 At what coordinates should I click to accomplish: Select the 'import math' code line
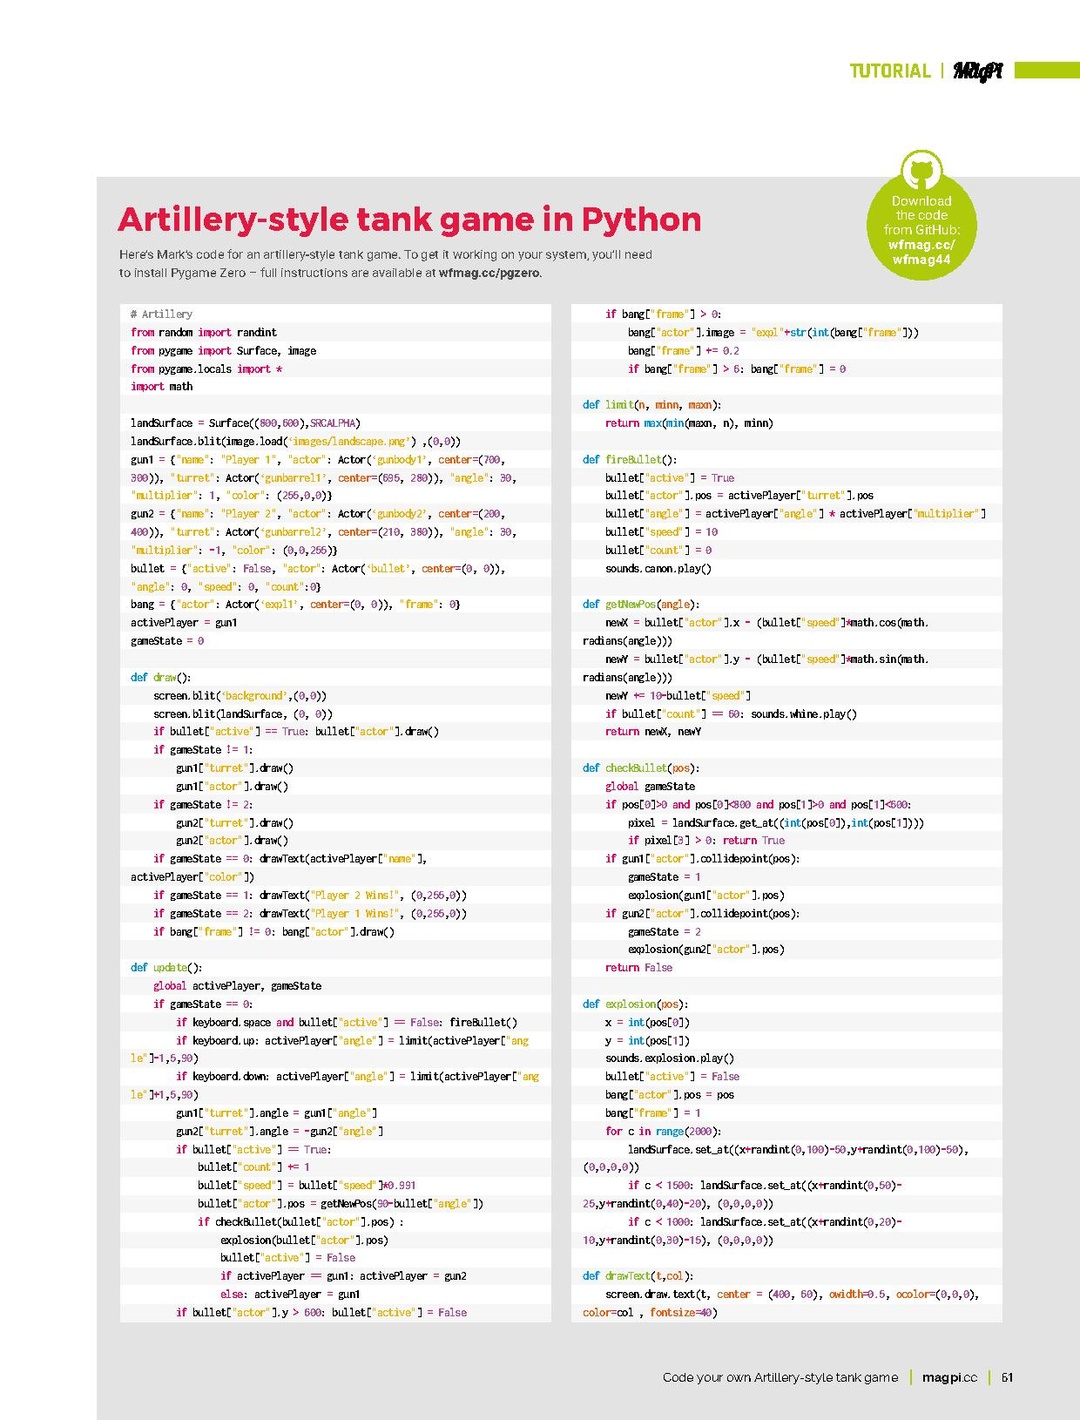click(162, 387)
